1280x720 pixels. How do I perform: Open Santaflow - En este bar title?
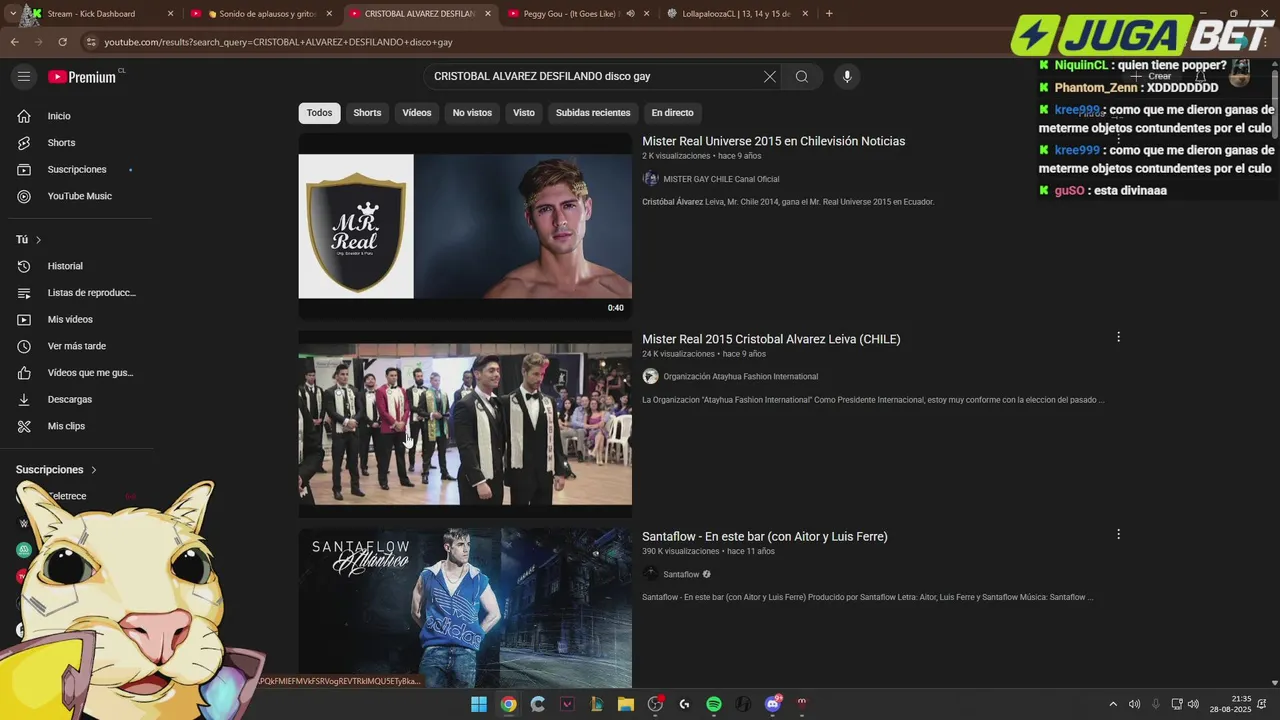(764, 537)
